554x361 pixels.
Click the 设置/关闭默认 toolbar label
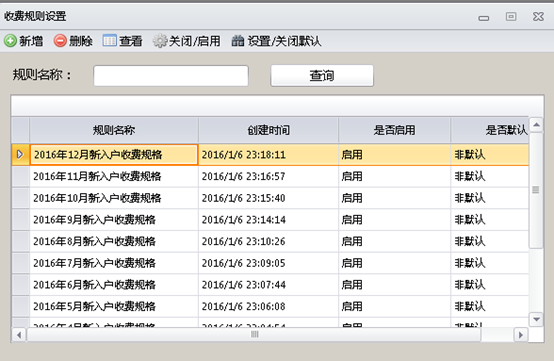click(284, 41)
